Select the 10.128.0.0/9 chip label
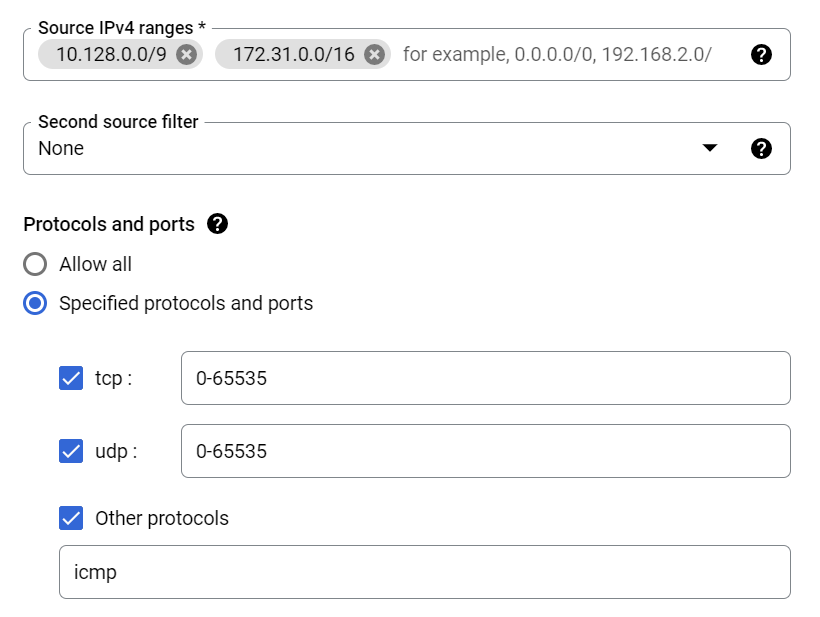This screenshot has height=617, width=820. pos(111,54)
